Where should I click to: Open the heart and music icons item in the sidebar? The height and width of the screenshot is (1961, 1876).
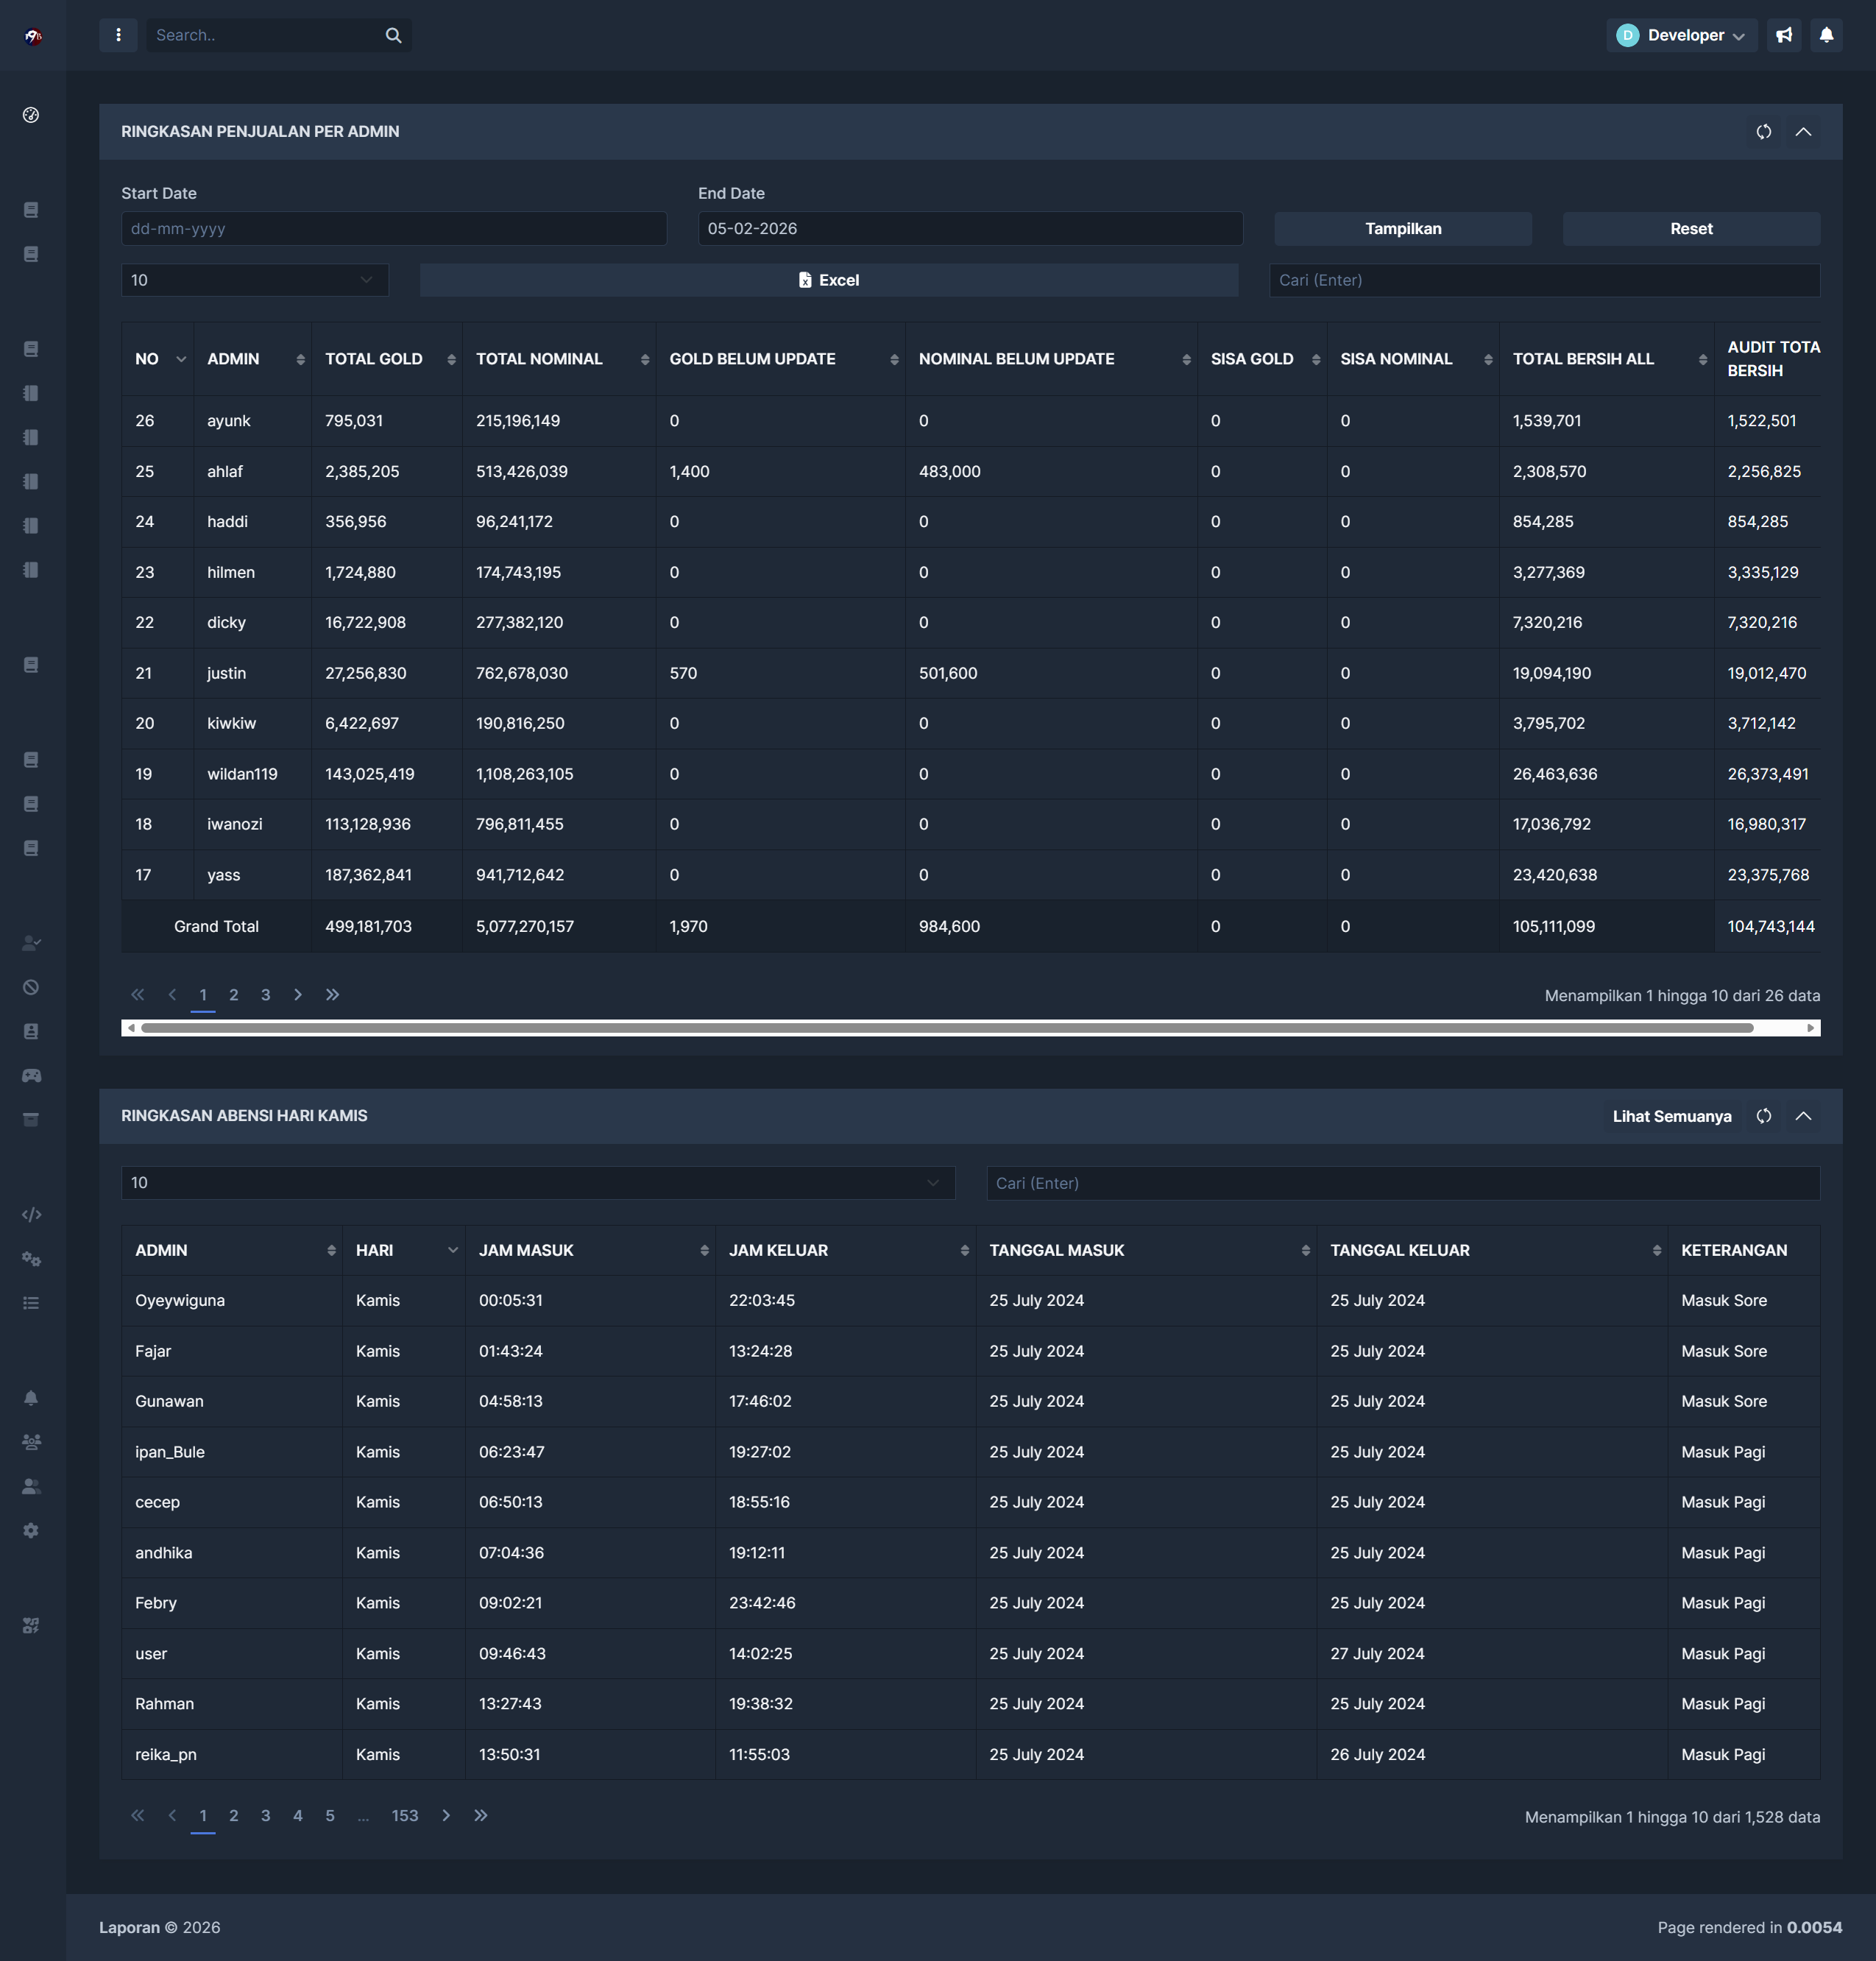pos(31,1625)
